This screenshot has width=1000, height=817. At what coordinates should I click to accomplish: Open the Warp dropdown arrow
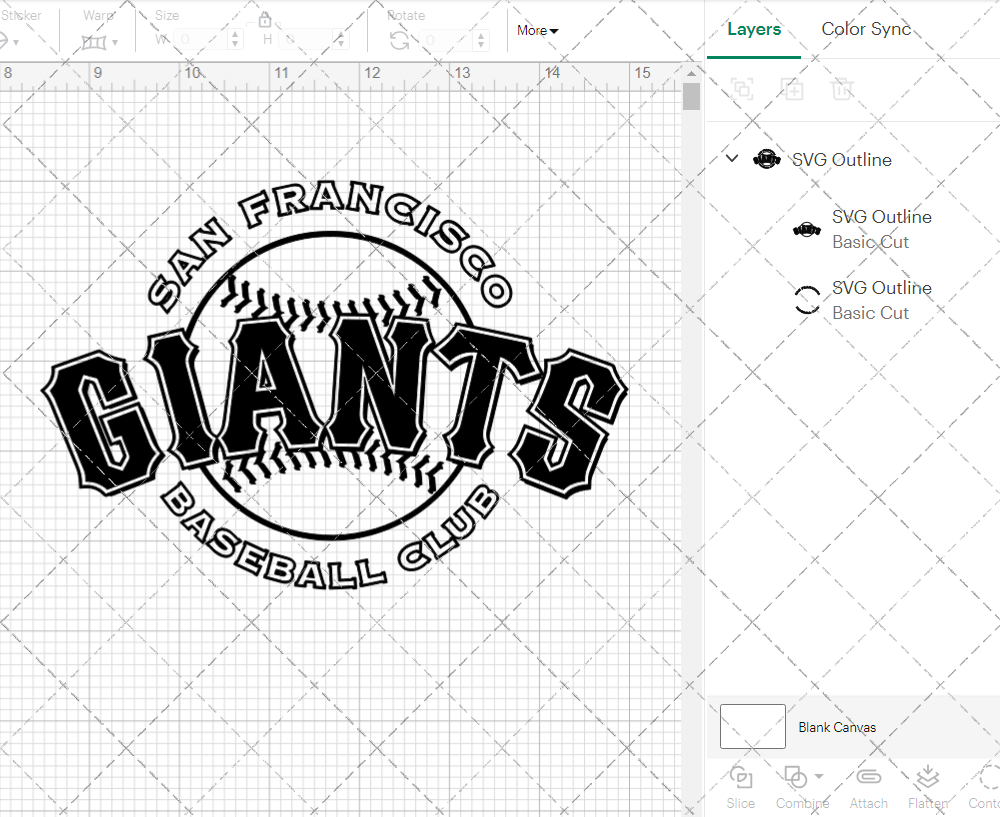coord(115,43)
